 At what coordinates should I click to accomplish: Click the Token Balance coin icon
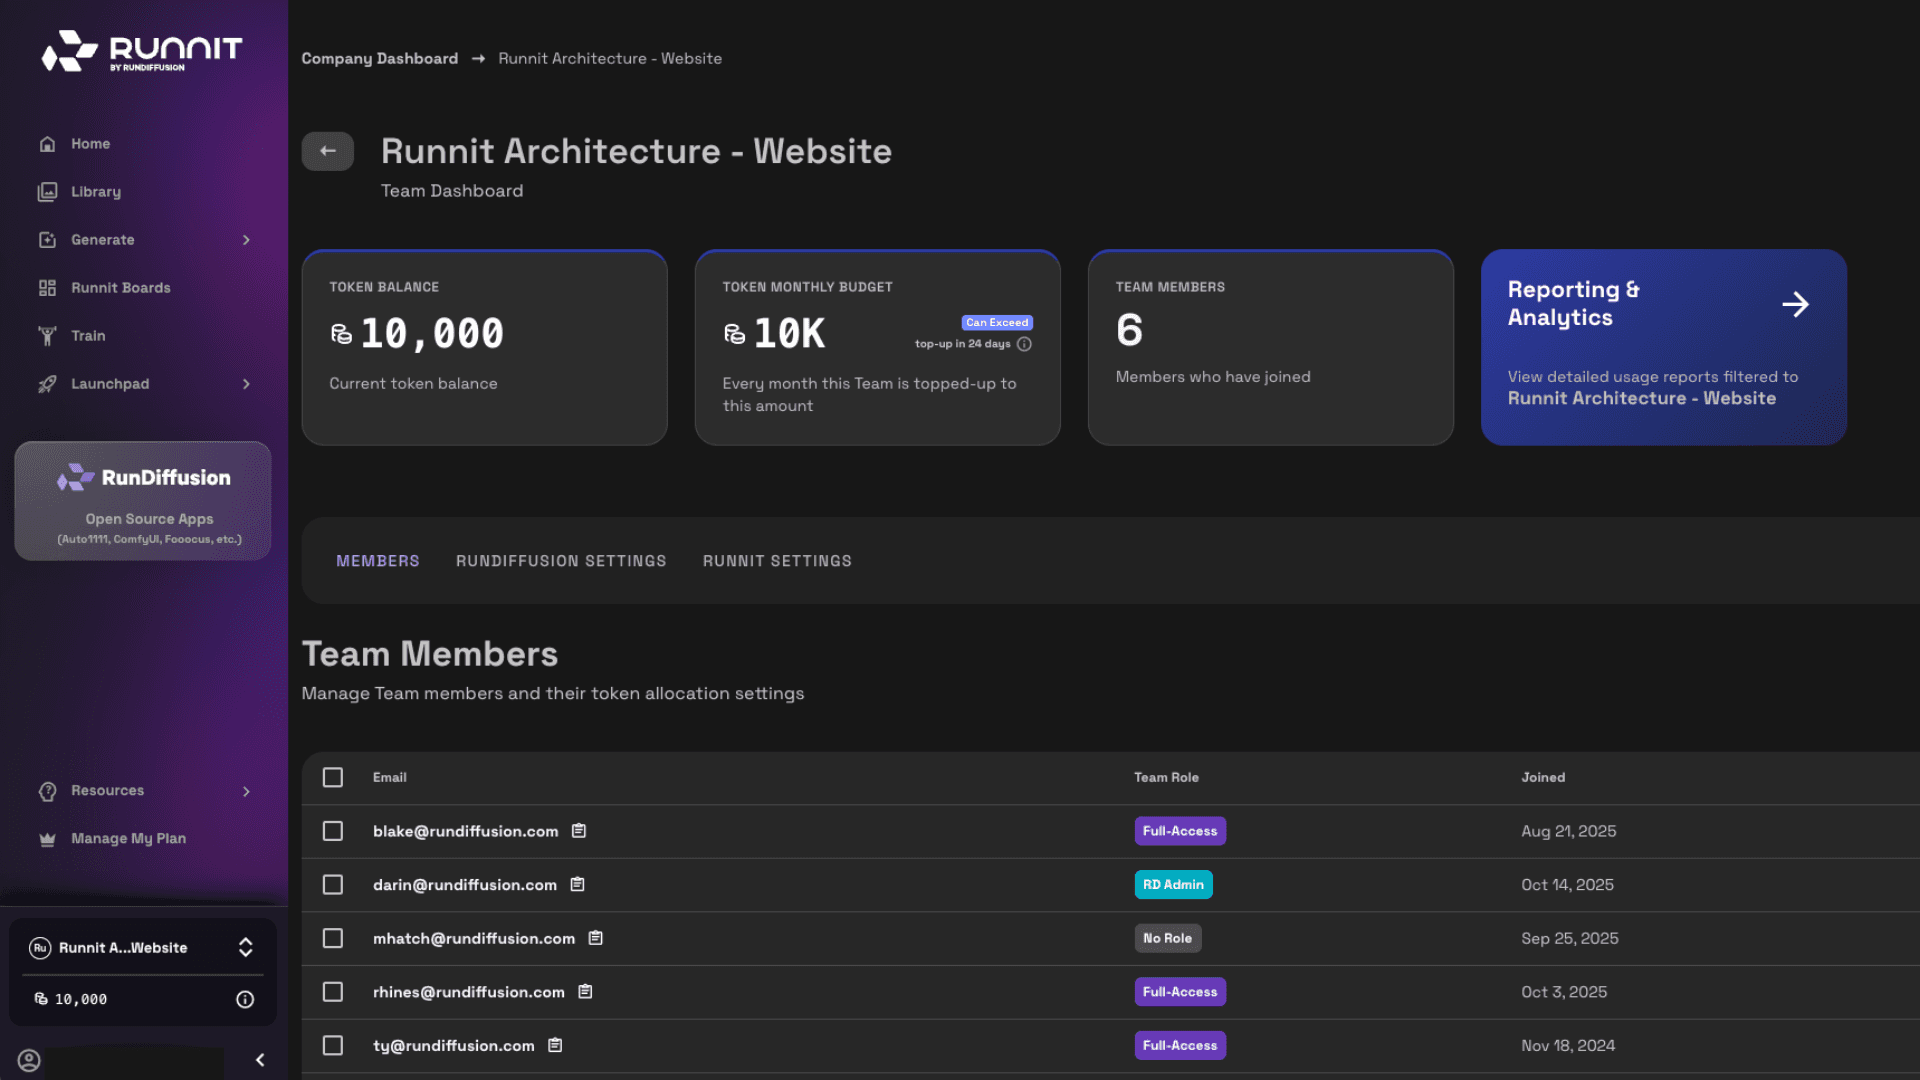click(x=341, y=334)
